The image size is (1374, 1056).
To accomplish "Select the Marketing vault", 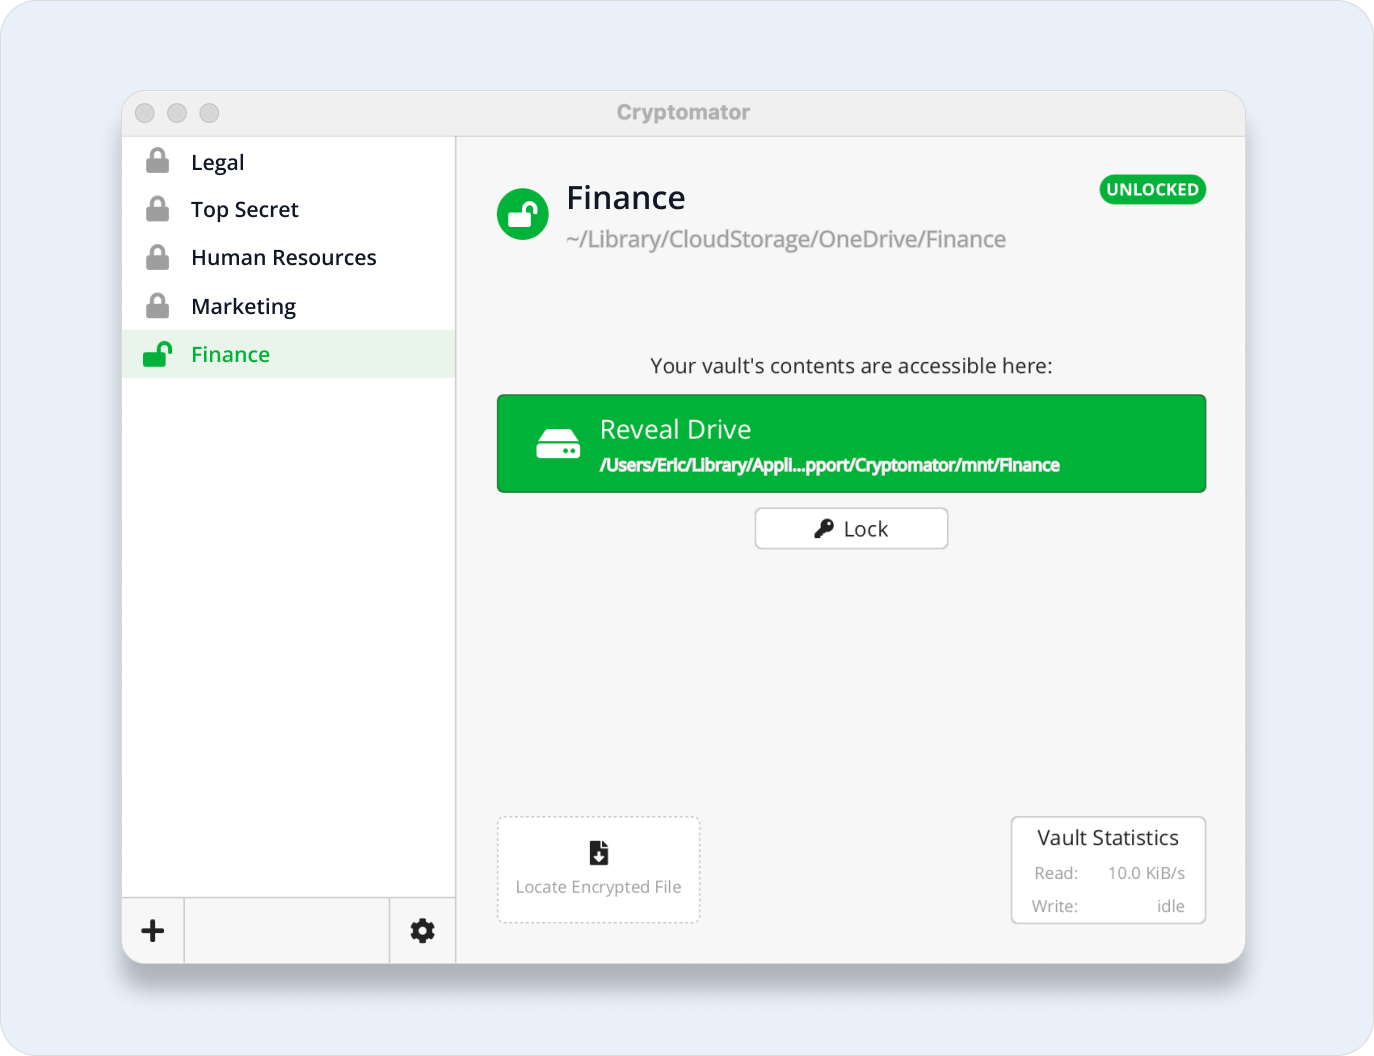I will pos(289,306).
